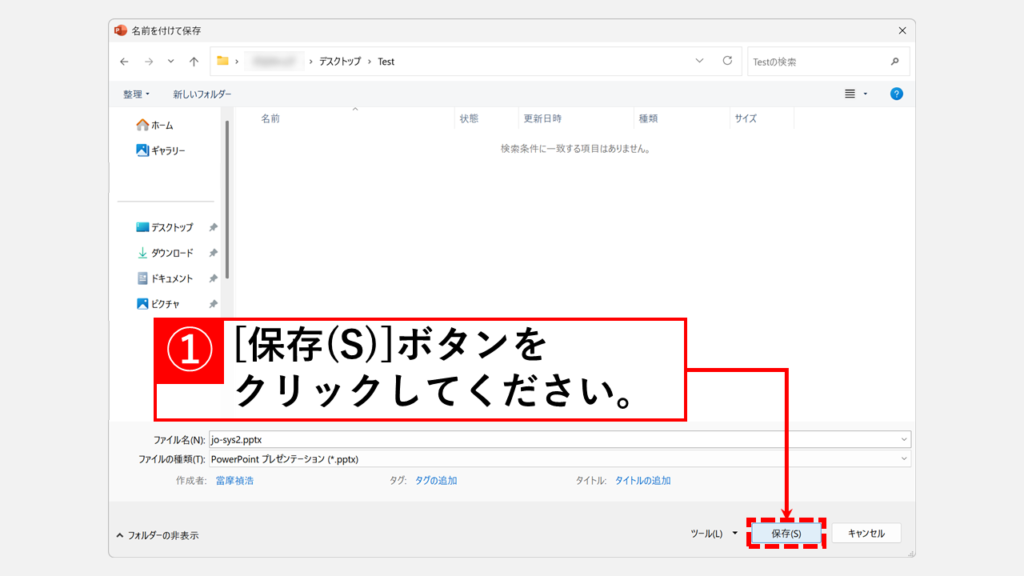
Task: Click the Back navigation arrow
Action: [124, 61]
